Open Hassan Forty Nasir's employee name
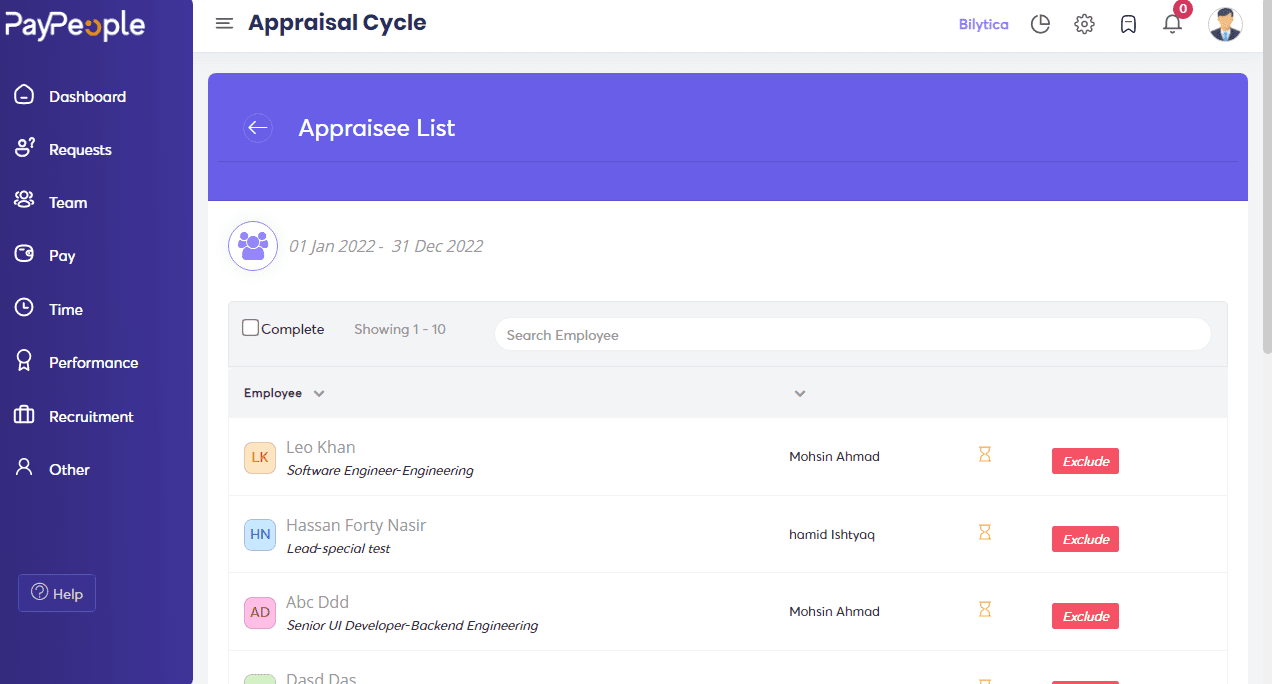Screen dimensions: 1272x684 point(356,525)
